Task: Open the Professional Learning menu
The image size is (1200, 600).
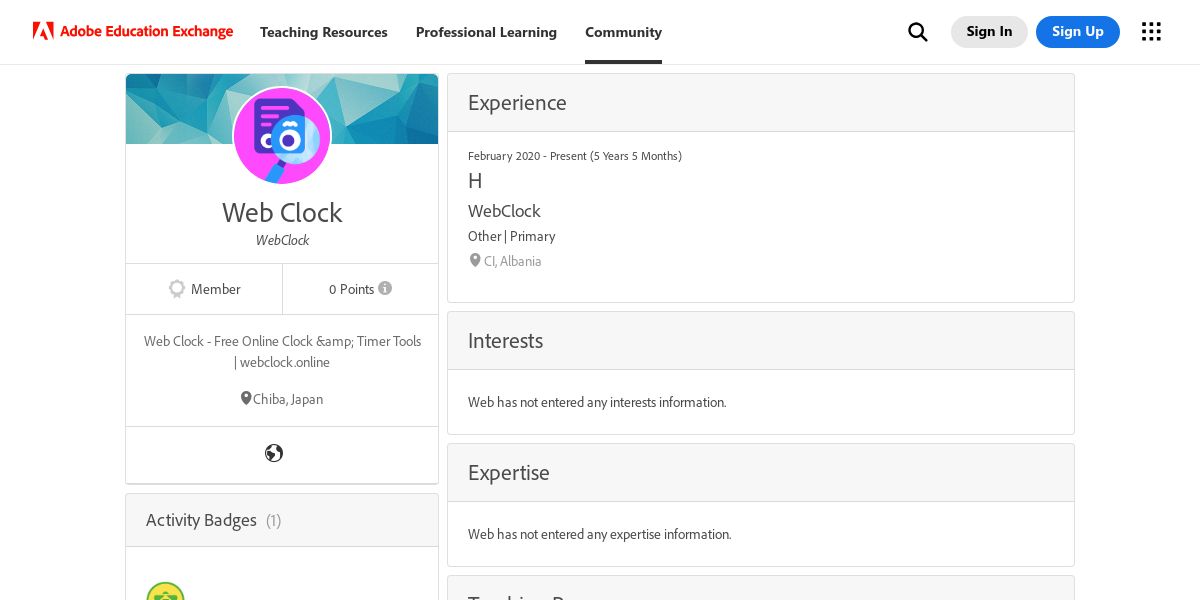Action: [486, 32]
